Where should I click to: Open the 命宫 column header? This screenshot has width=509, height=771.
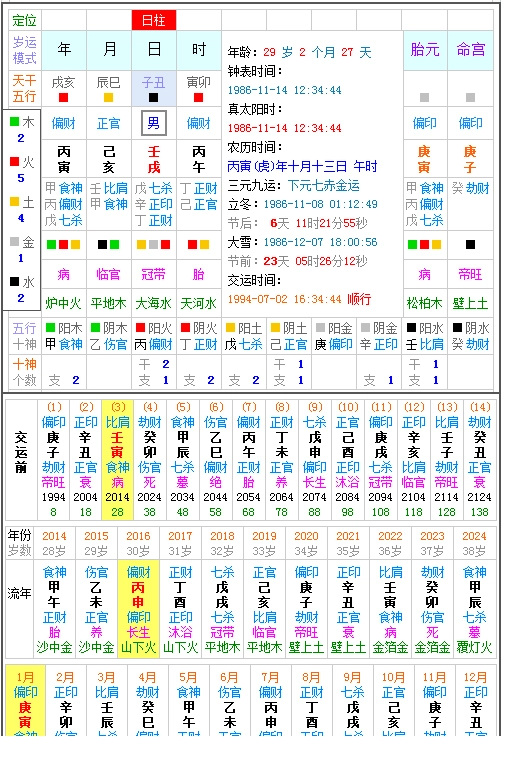470,50
